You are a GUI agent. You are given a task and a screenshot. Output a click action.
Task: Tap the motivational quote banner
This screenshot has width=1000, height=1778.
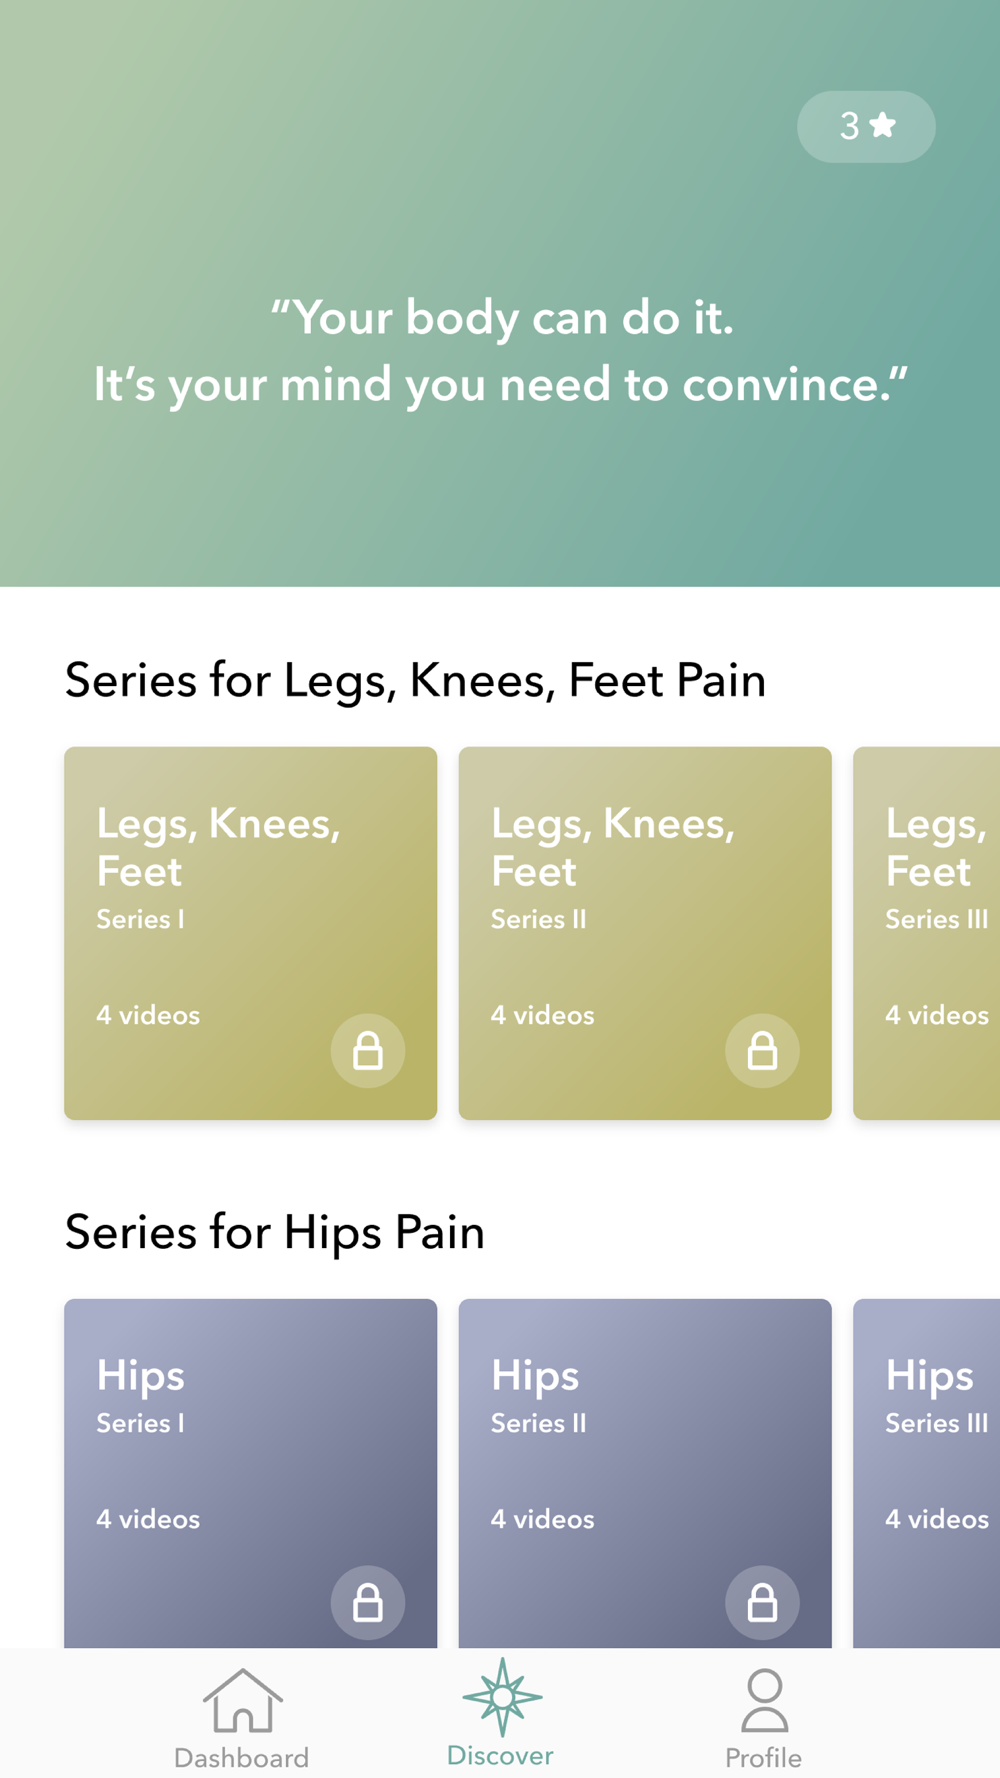[500, 293]
